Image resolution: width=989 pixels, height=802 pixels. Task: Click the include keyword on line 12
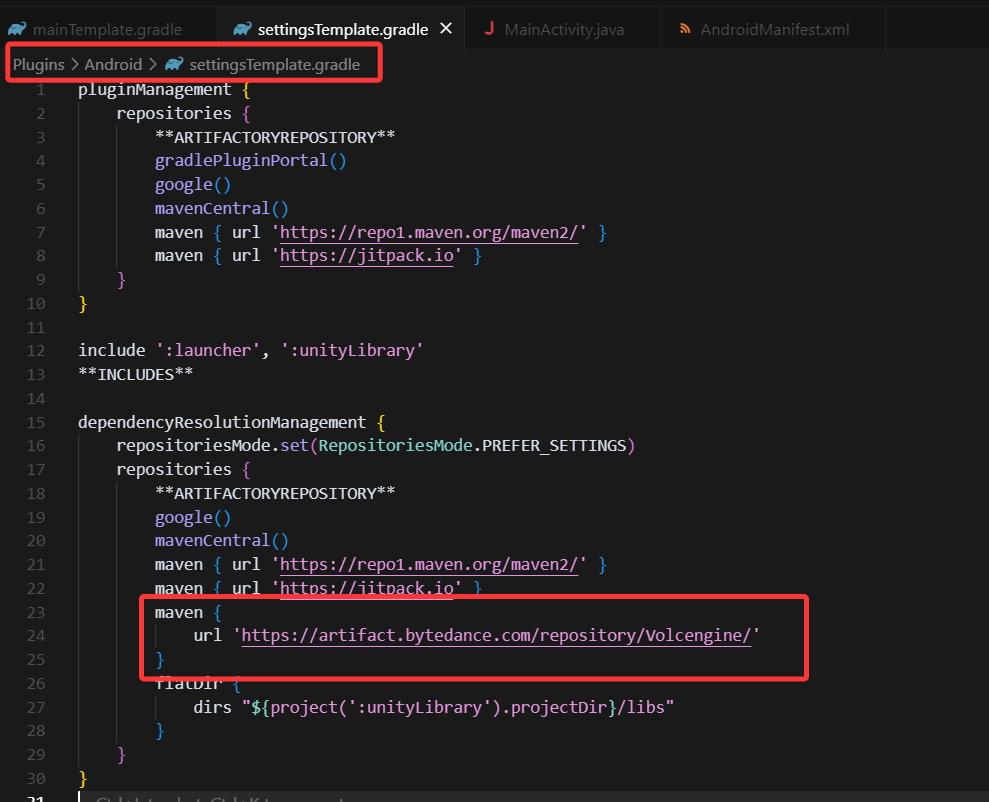[x=112, y=351]
